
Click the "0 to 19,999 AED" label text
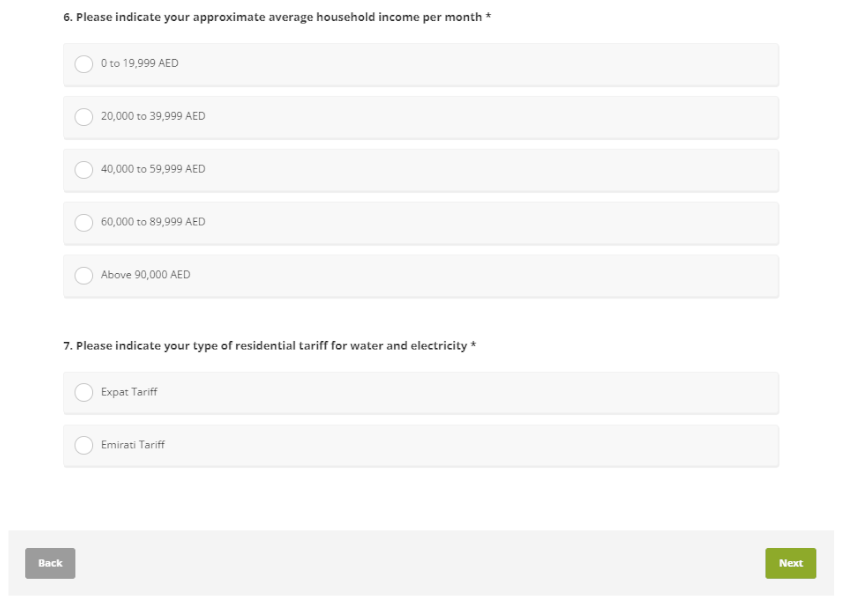(x=140, y=64)
